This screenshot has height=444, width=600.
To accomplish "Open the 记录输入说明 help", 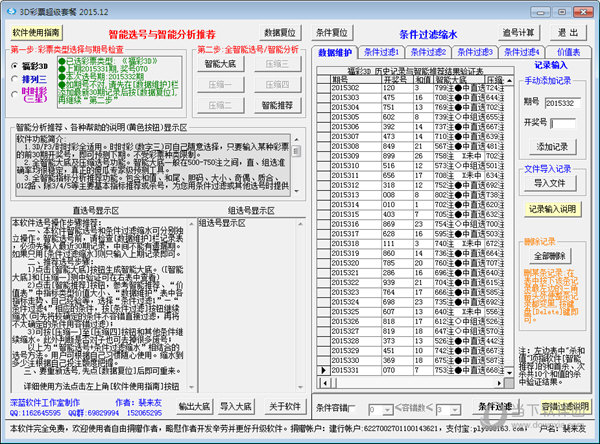I will (x=552, y=209).
